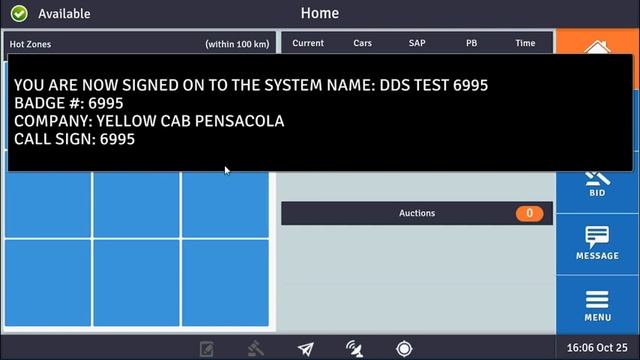Click the COMPANY: YELLOW CAB PENSACOLA line
The image size is (640, 360).
pos(149,121)
